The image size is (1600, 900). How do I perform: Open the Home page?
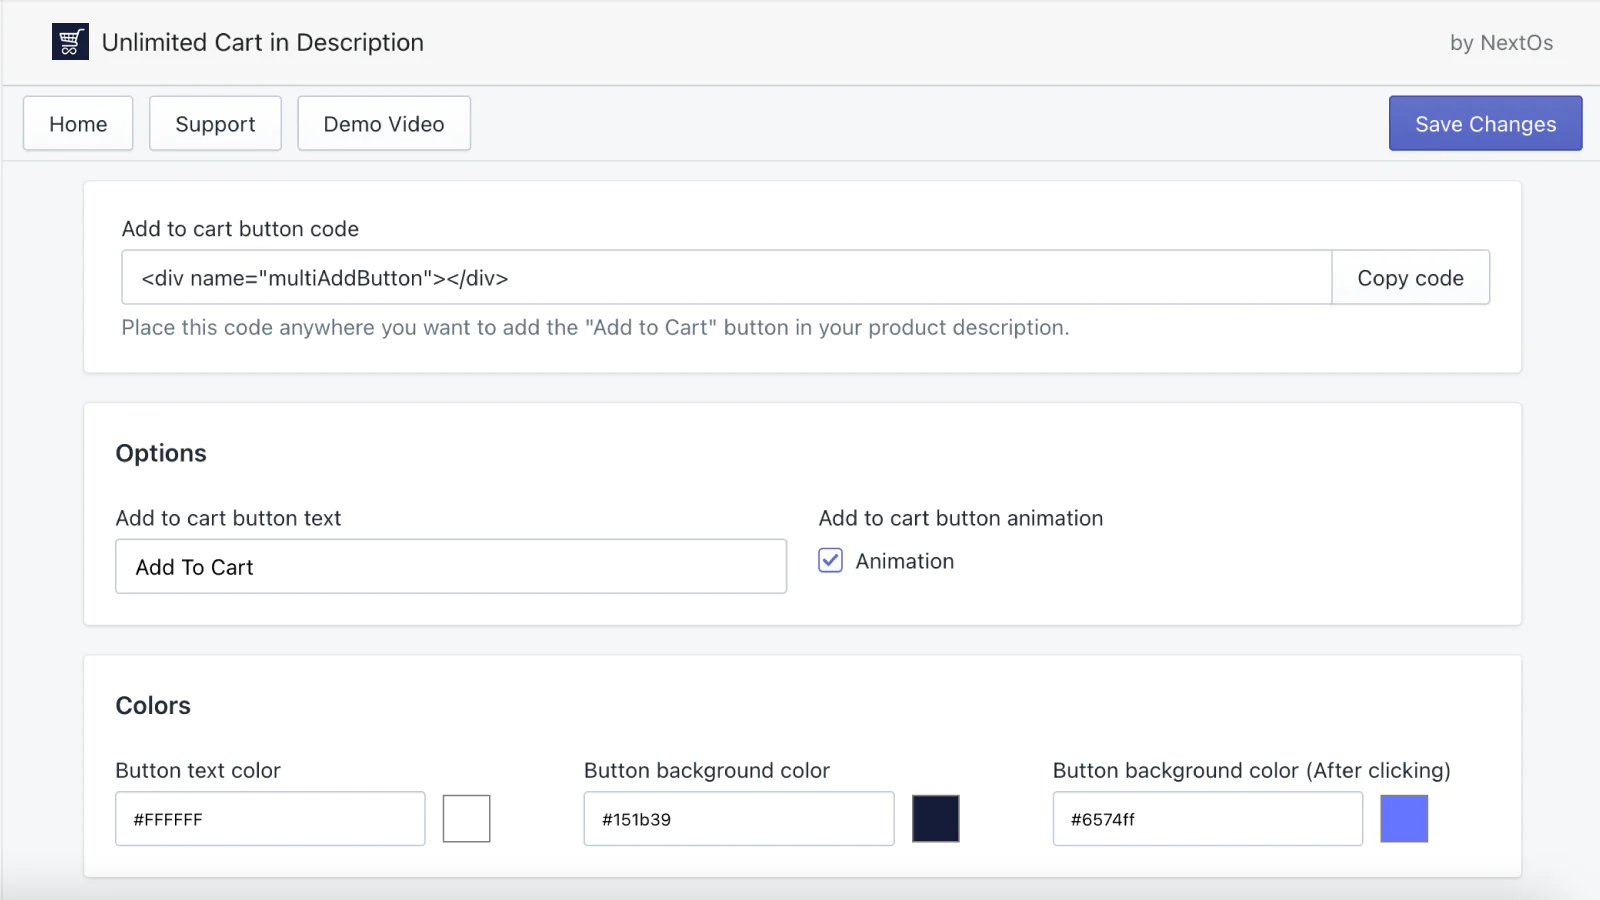click(x=78, y=124)
